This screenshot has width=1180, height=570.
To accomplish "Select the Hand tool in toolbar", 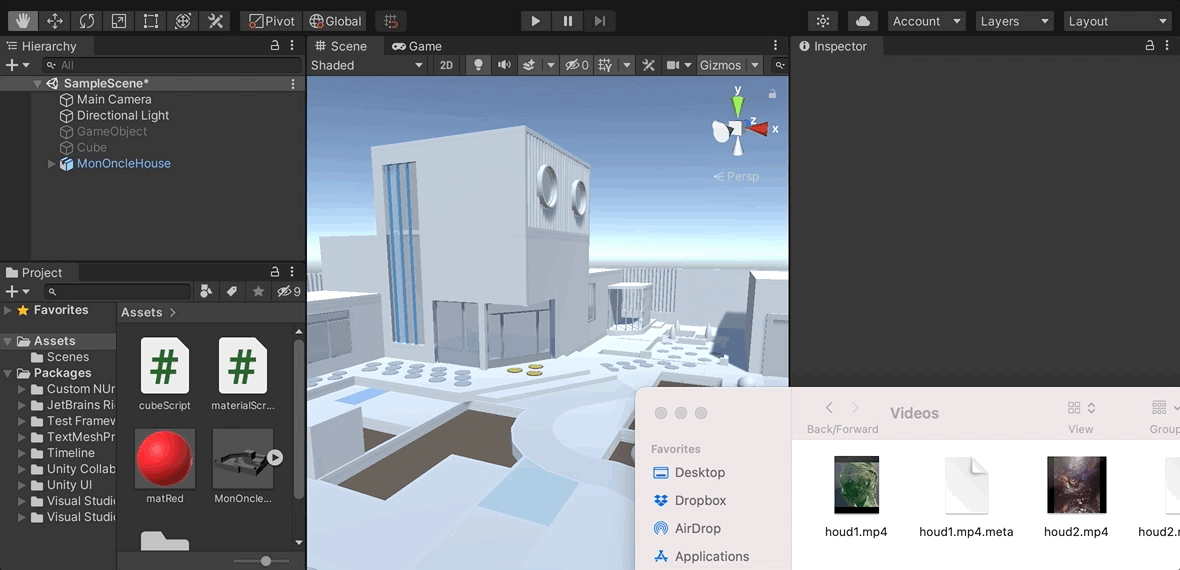I will (23, 21).
